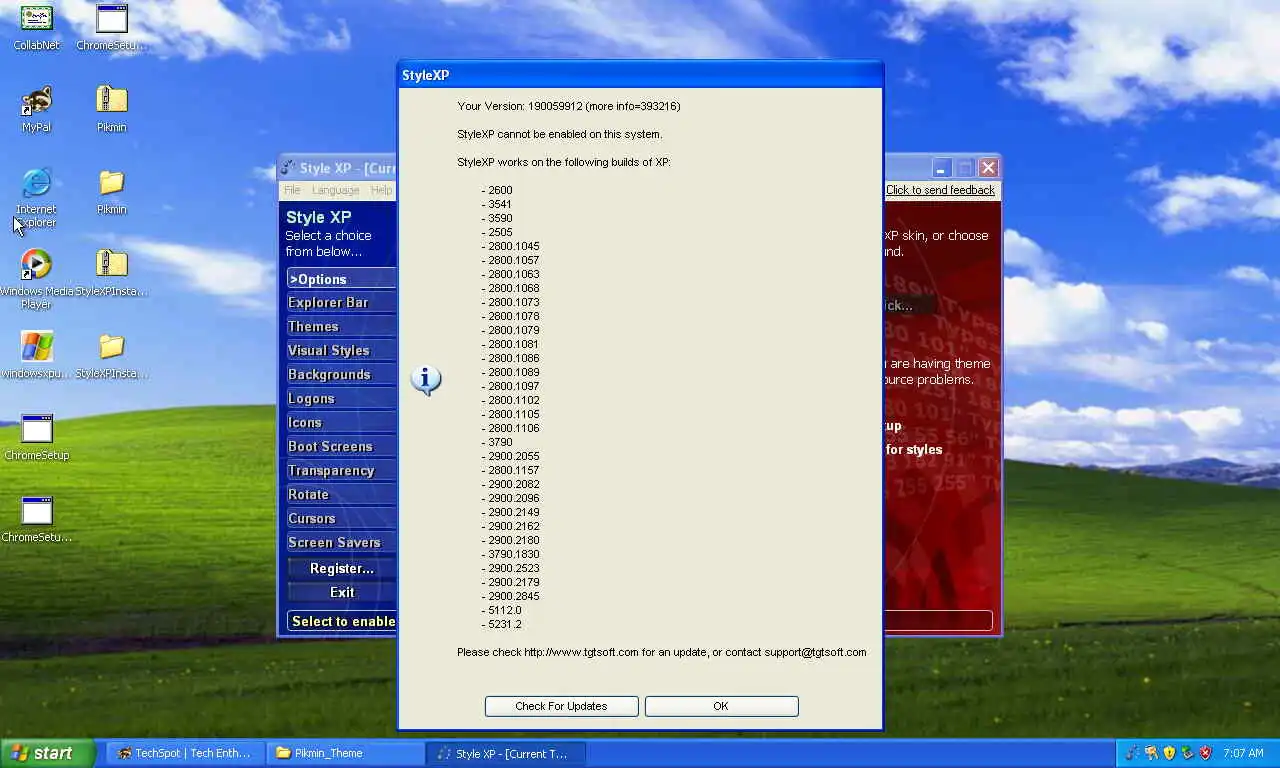1280x768 pixels.
Task: Click 'StyleXP cannot be enabled on this system.'
Action: (x=560, y=134)
